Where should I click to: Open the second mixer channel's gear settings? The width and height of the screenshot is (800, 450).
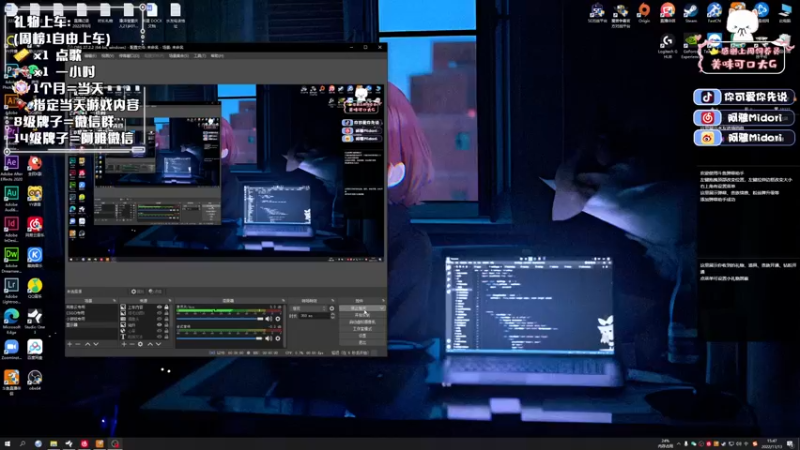pos(278,338)
